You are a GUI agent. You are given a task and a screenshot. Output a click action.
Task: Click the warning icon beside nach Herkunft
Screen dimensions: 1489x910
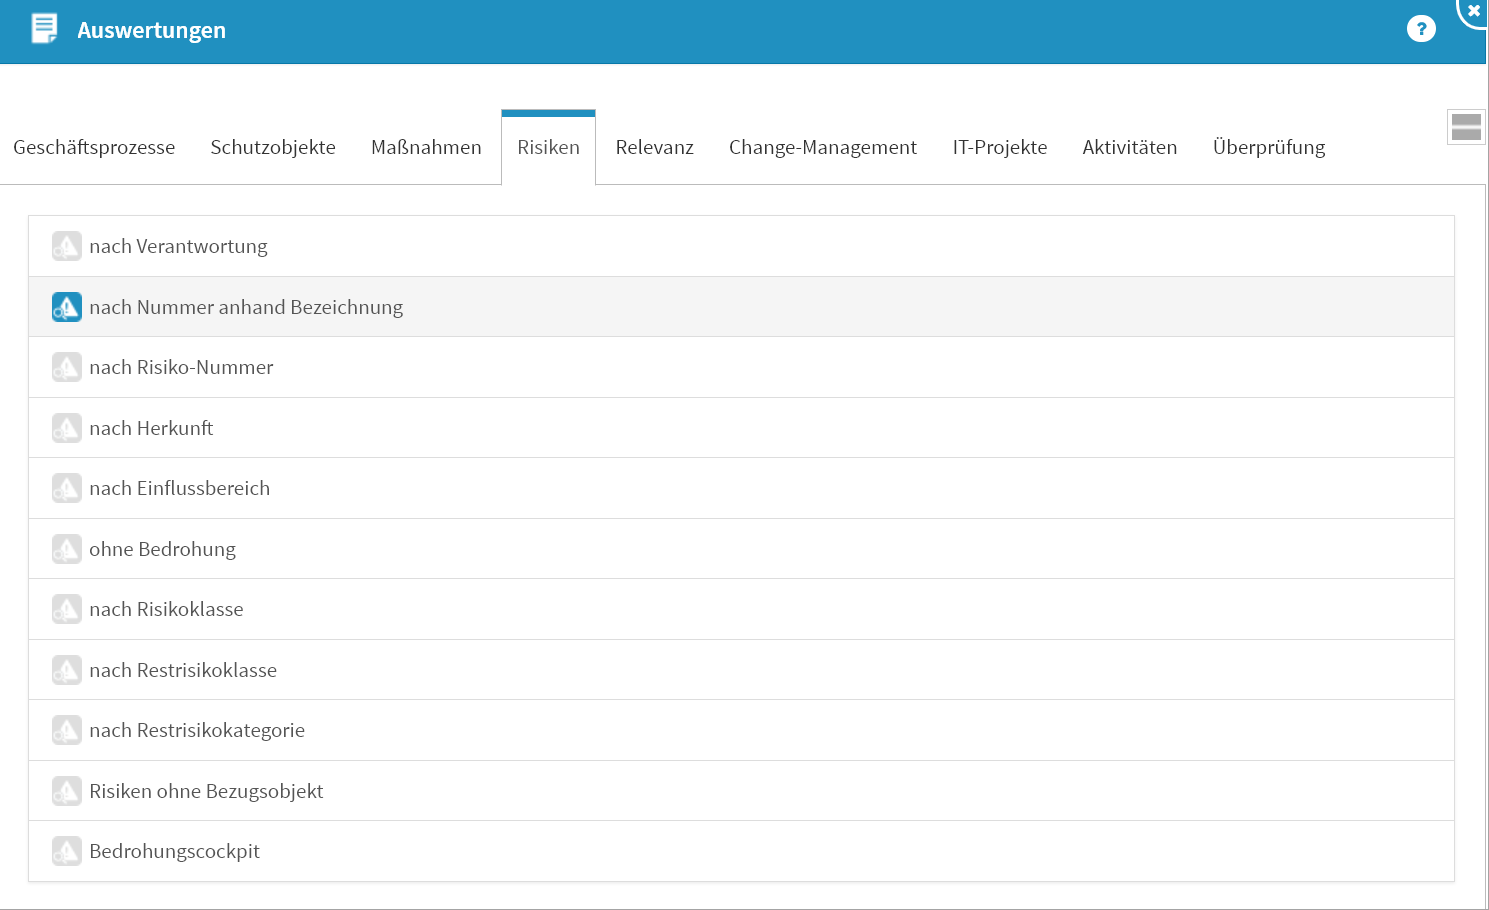click(66, 428)
